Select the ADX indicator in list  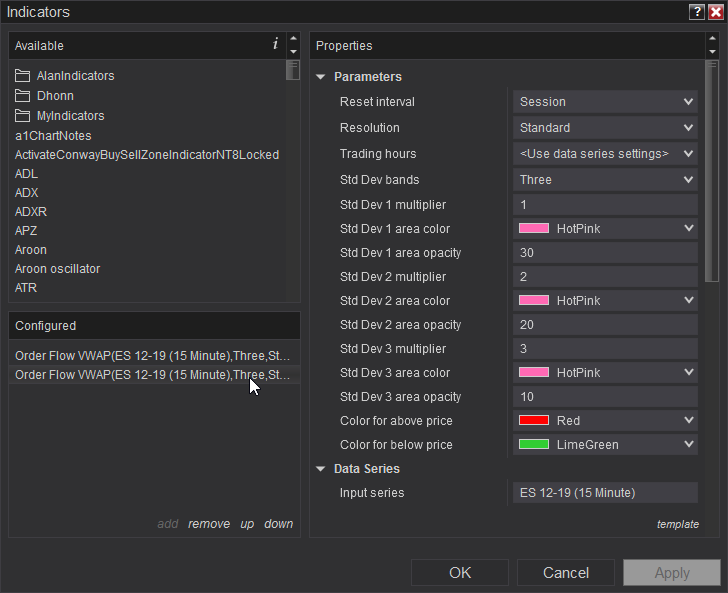pyautogui.click(x=27, y=193)
